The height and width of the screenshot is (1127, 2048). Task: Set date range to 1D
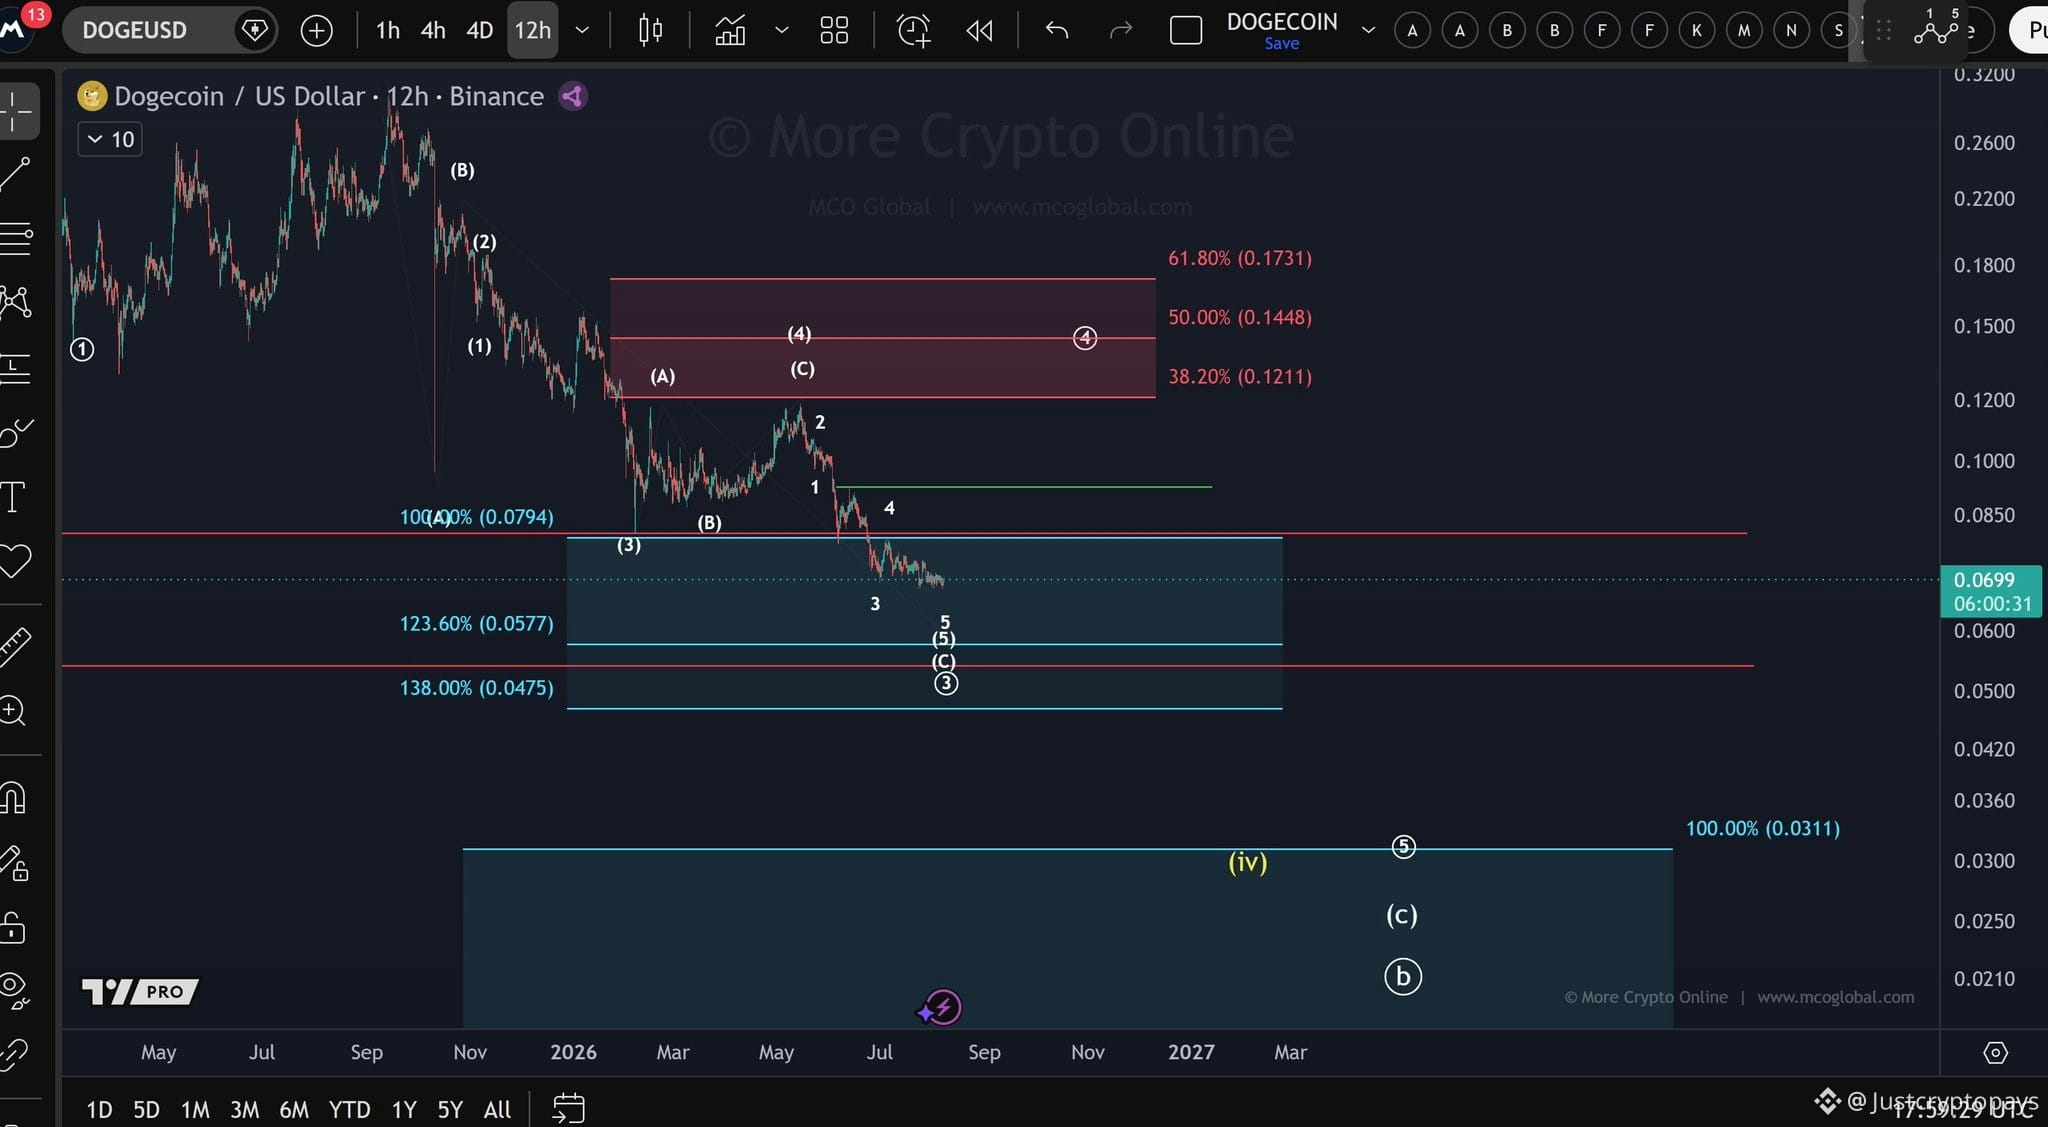pos(99,1109)
